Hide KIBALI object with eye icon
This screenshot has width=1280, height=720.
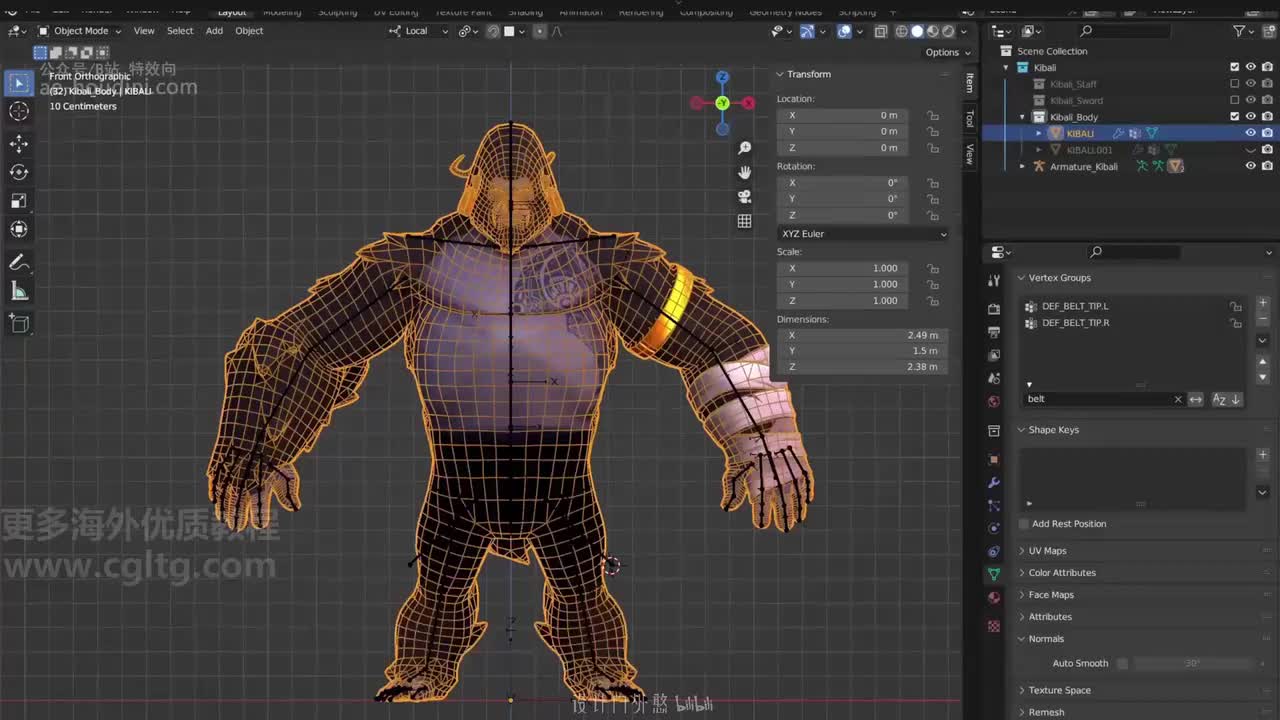(x=1250, y=133)
